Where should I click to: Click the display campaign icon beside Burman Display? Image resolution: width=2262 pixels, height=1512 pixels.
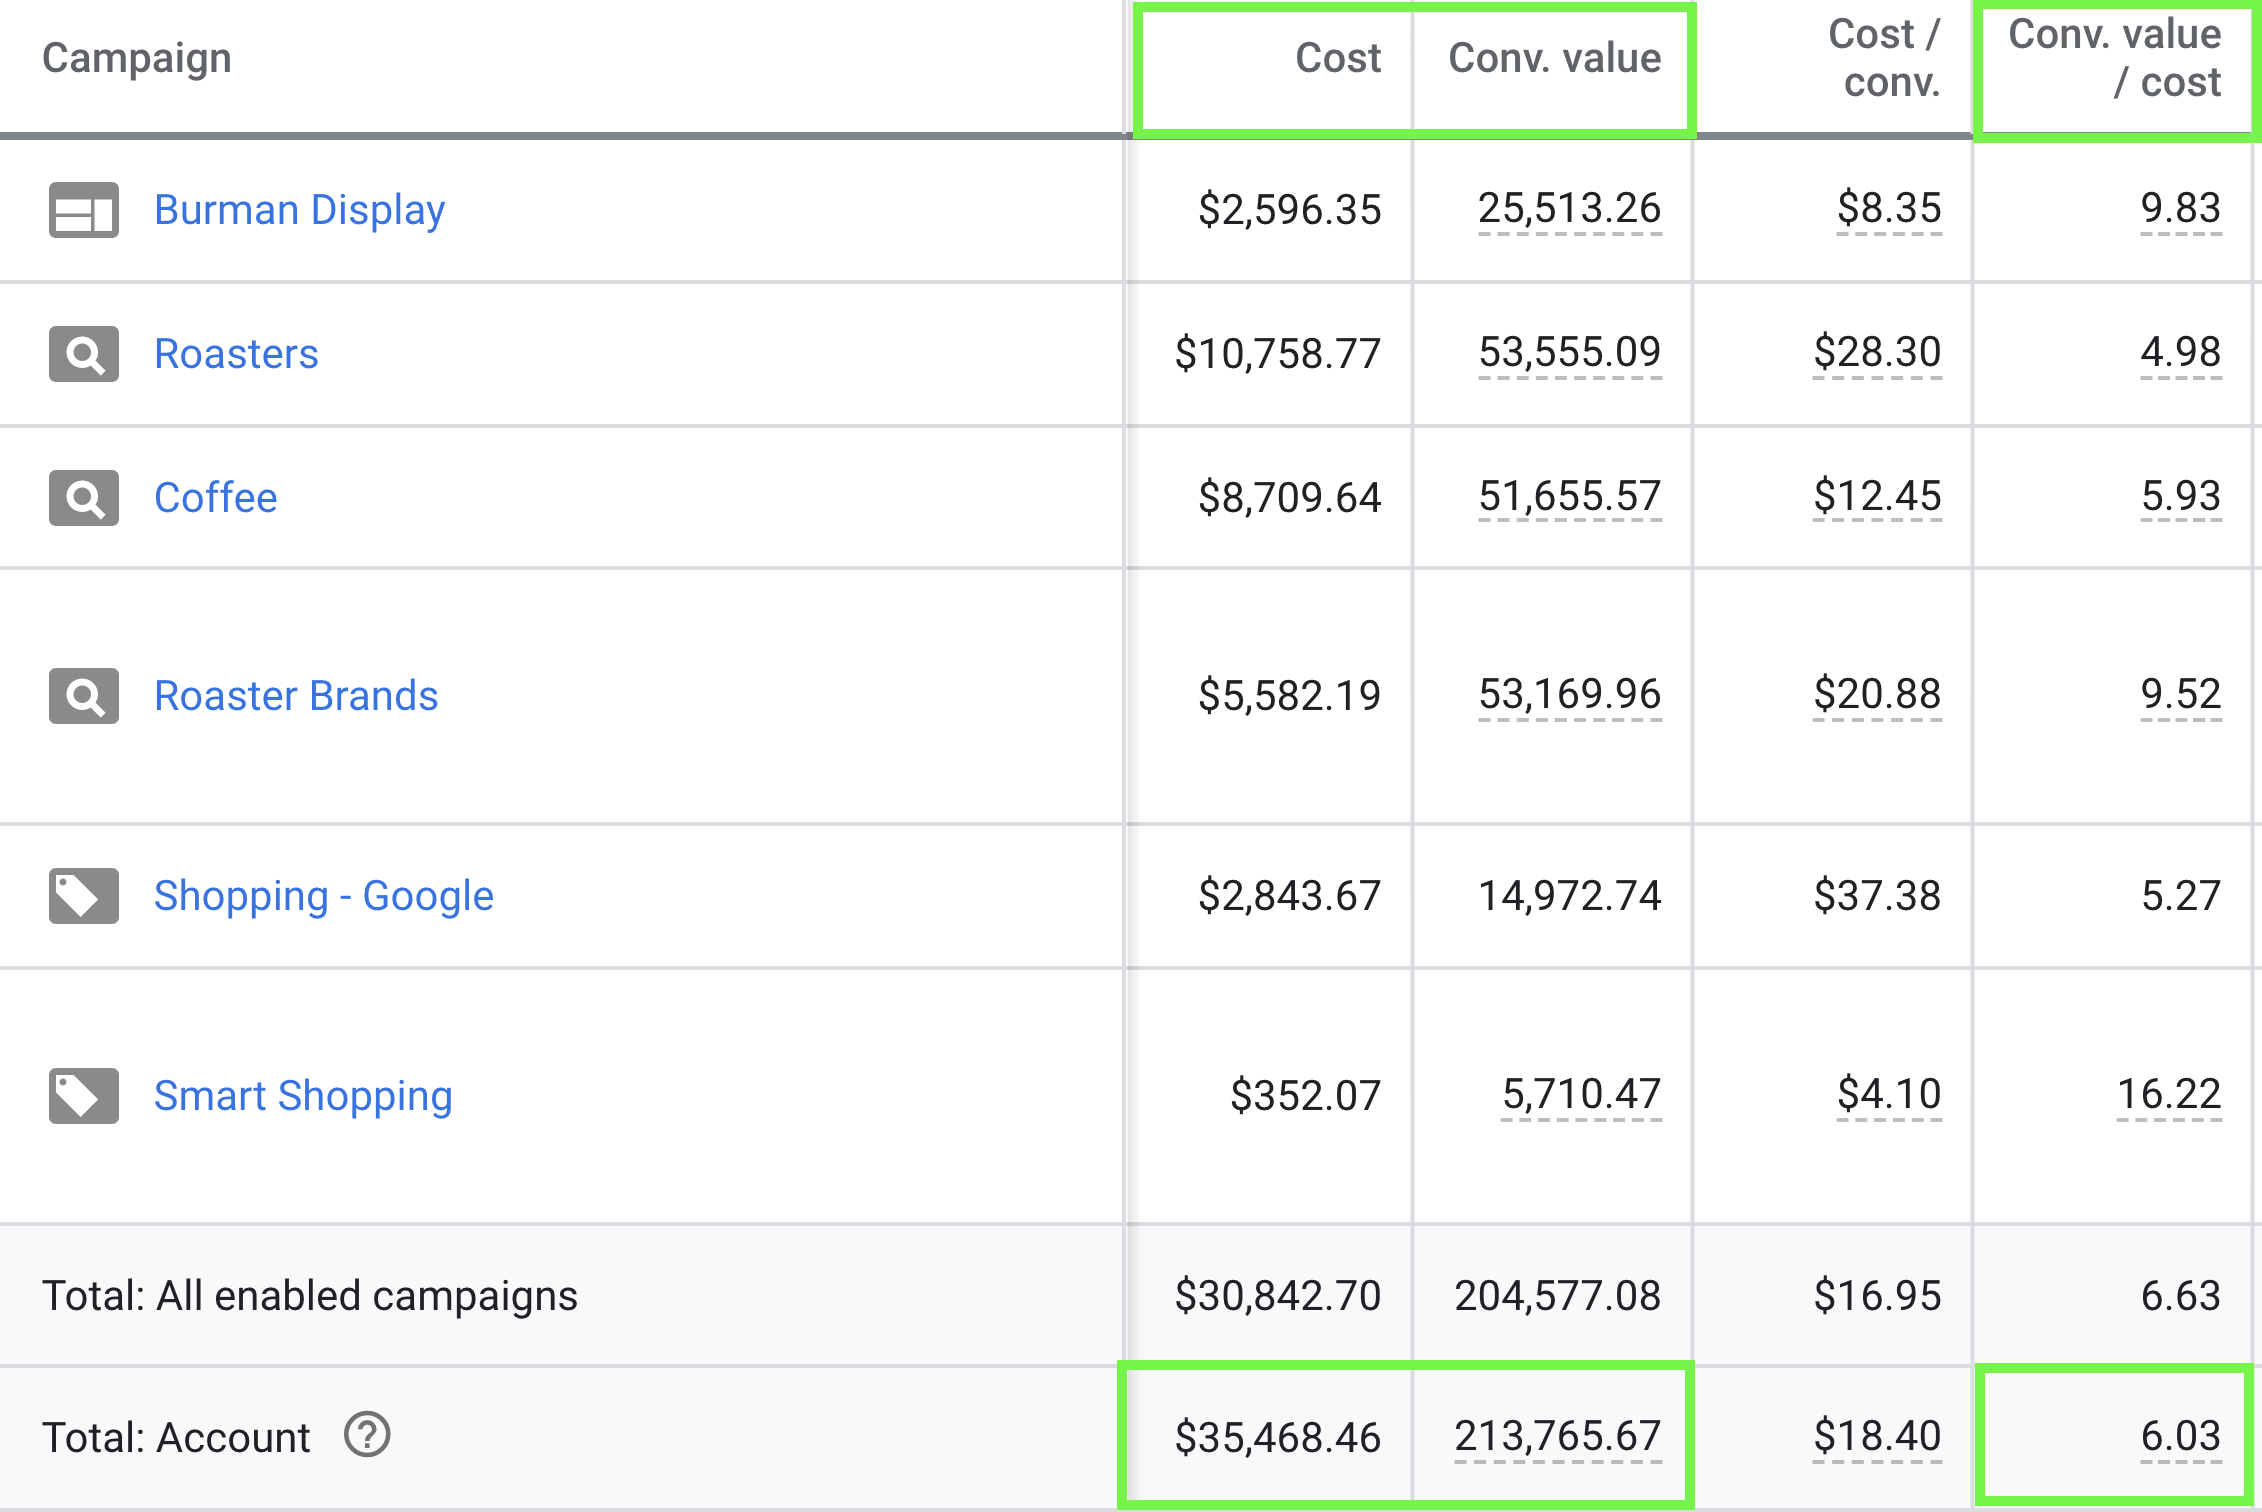[84, 210]
